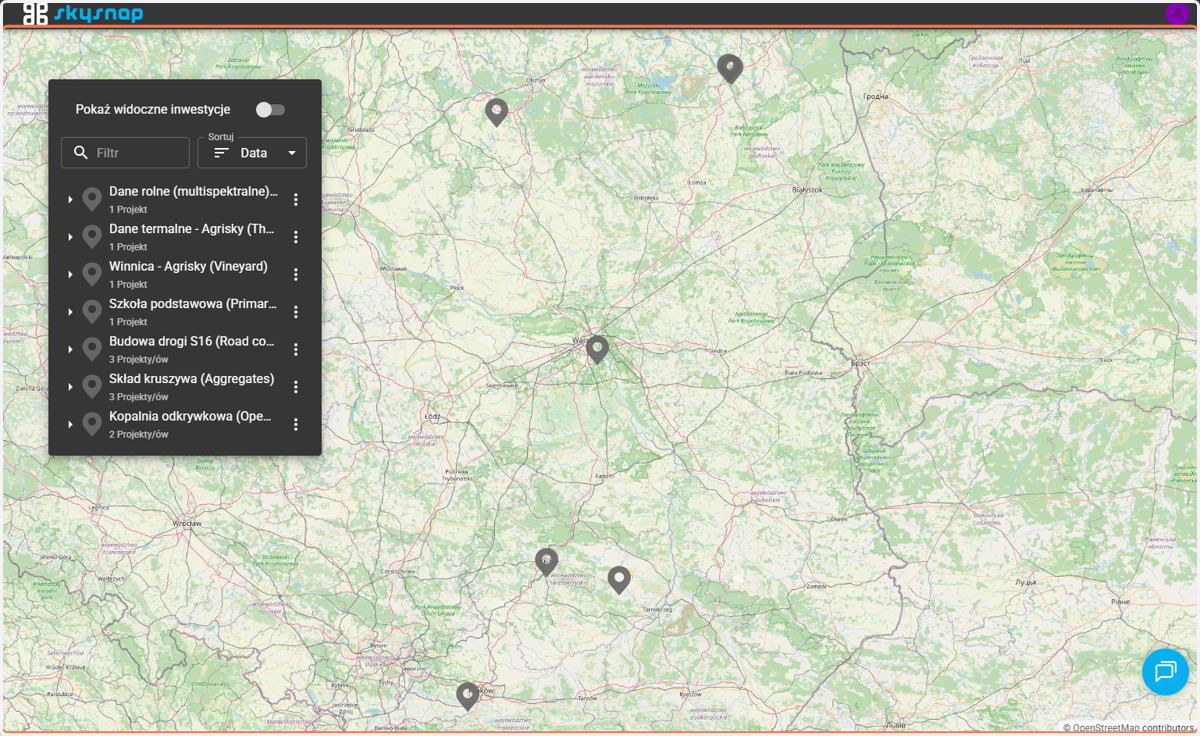Open three-dot menu for Kopalnia odkrywkowa
This screenshot has width=1200, height=736.
[296, 424]
